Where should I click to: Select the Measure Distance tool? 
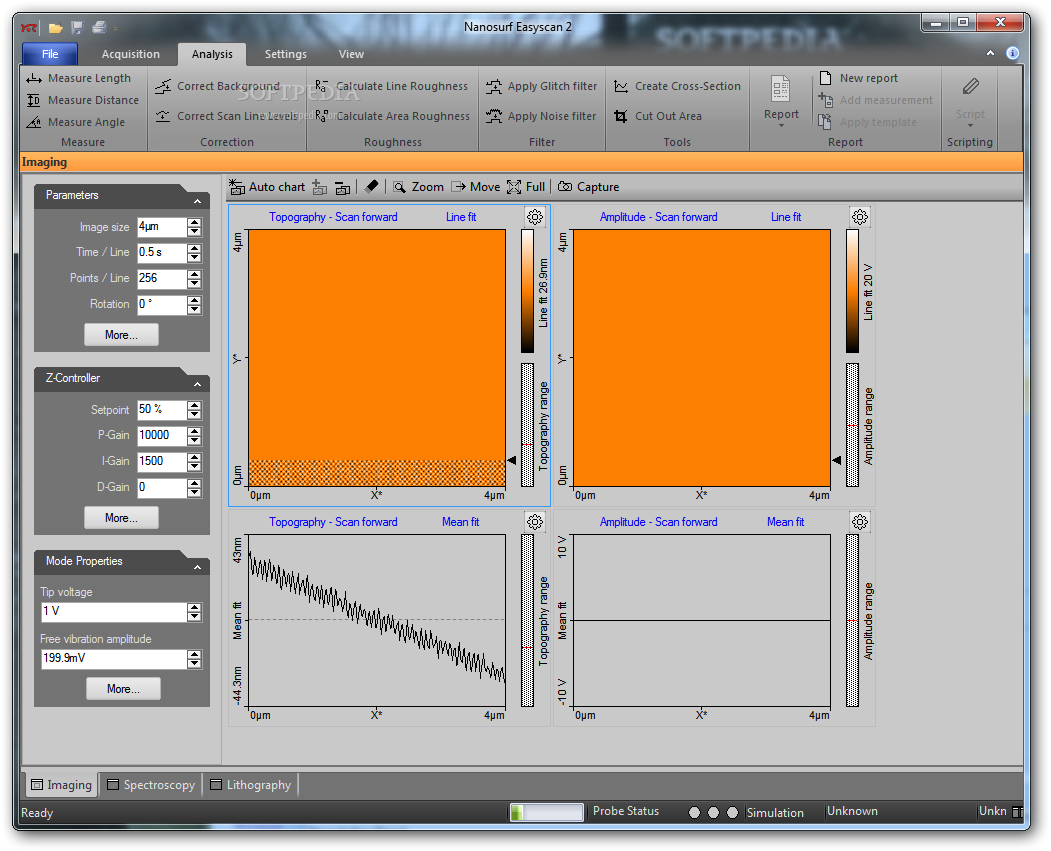coord(82,101)
